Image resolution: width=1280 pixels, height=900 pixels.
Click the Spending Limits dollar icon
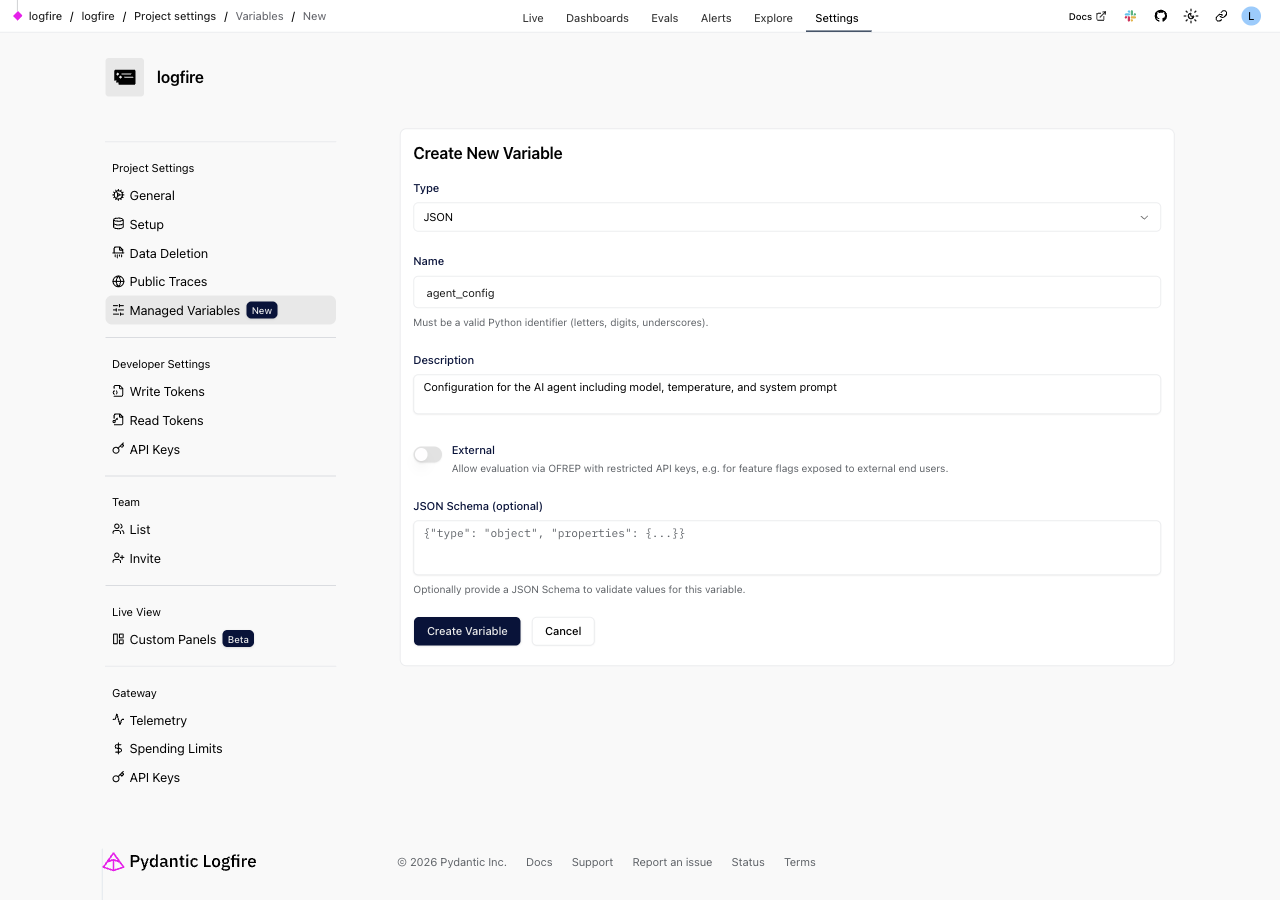tap(118, 748)
